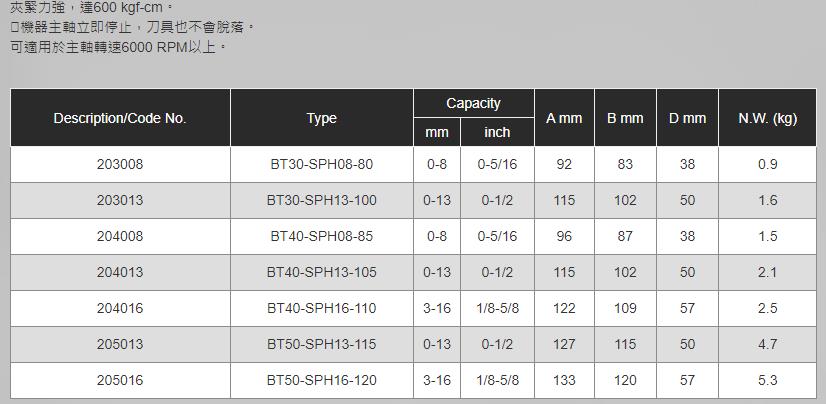Click the inch capacity subheader
Viewport: 826px width, 404px height.
497,132
